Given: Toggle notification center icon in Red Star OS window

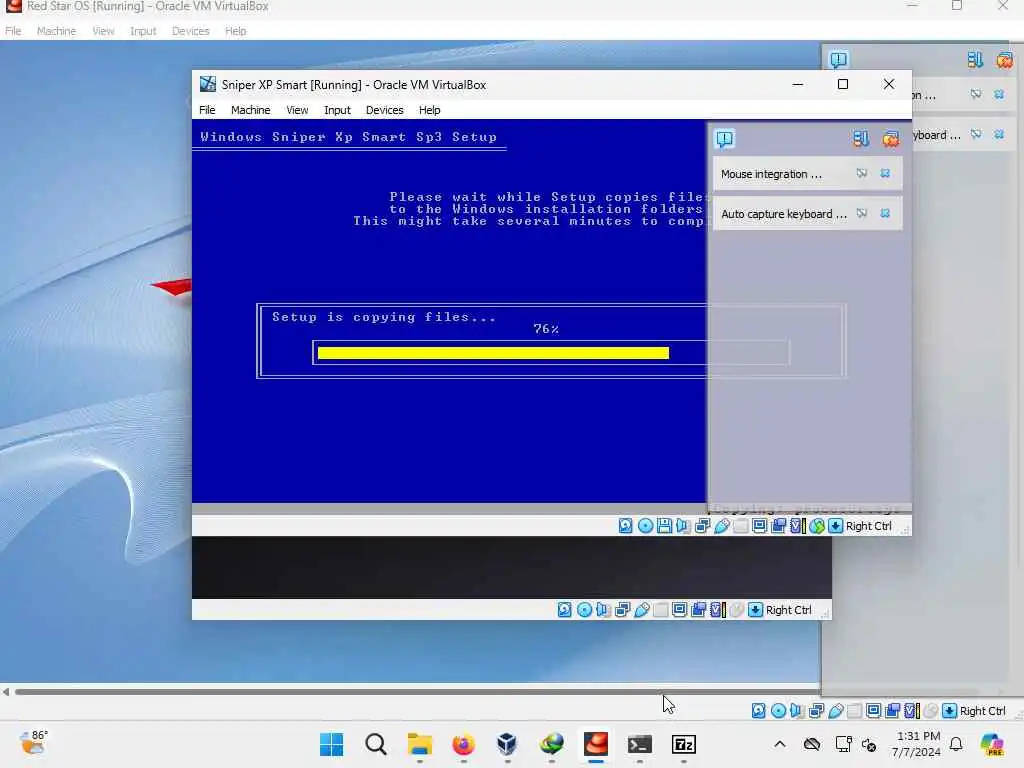Looking at the screenshot, I should 839,59.
